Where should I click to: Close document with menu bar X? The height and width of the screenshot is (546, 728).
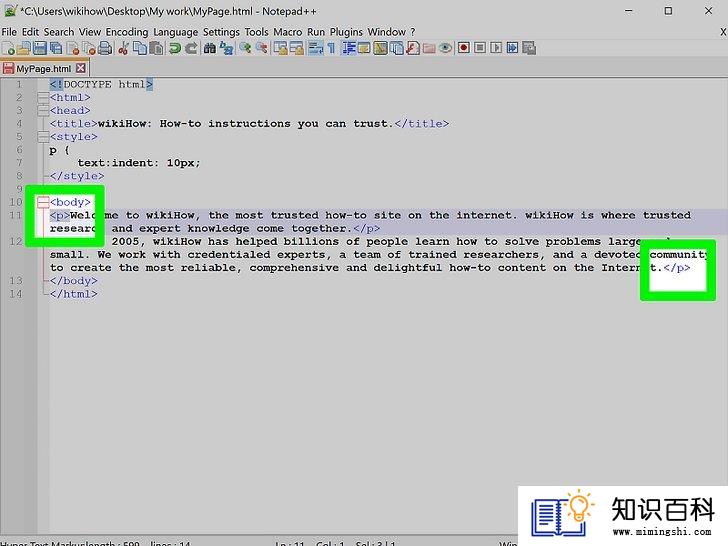723,32
